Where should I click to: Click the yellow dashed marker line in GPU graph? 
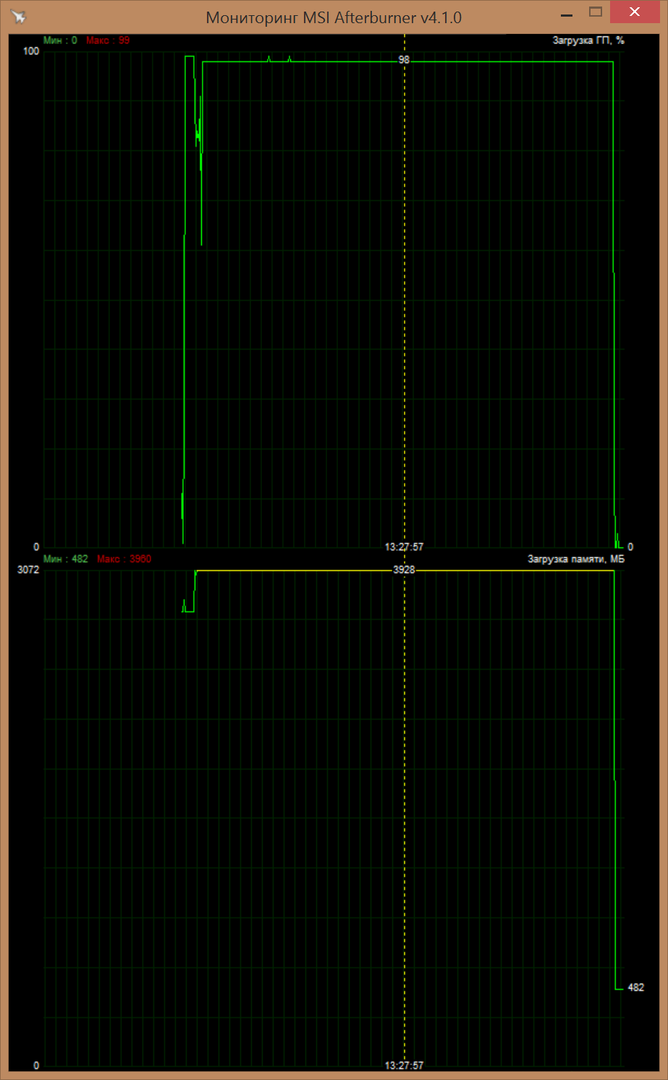point(404,300)
